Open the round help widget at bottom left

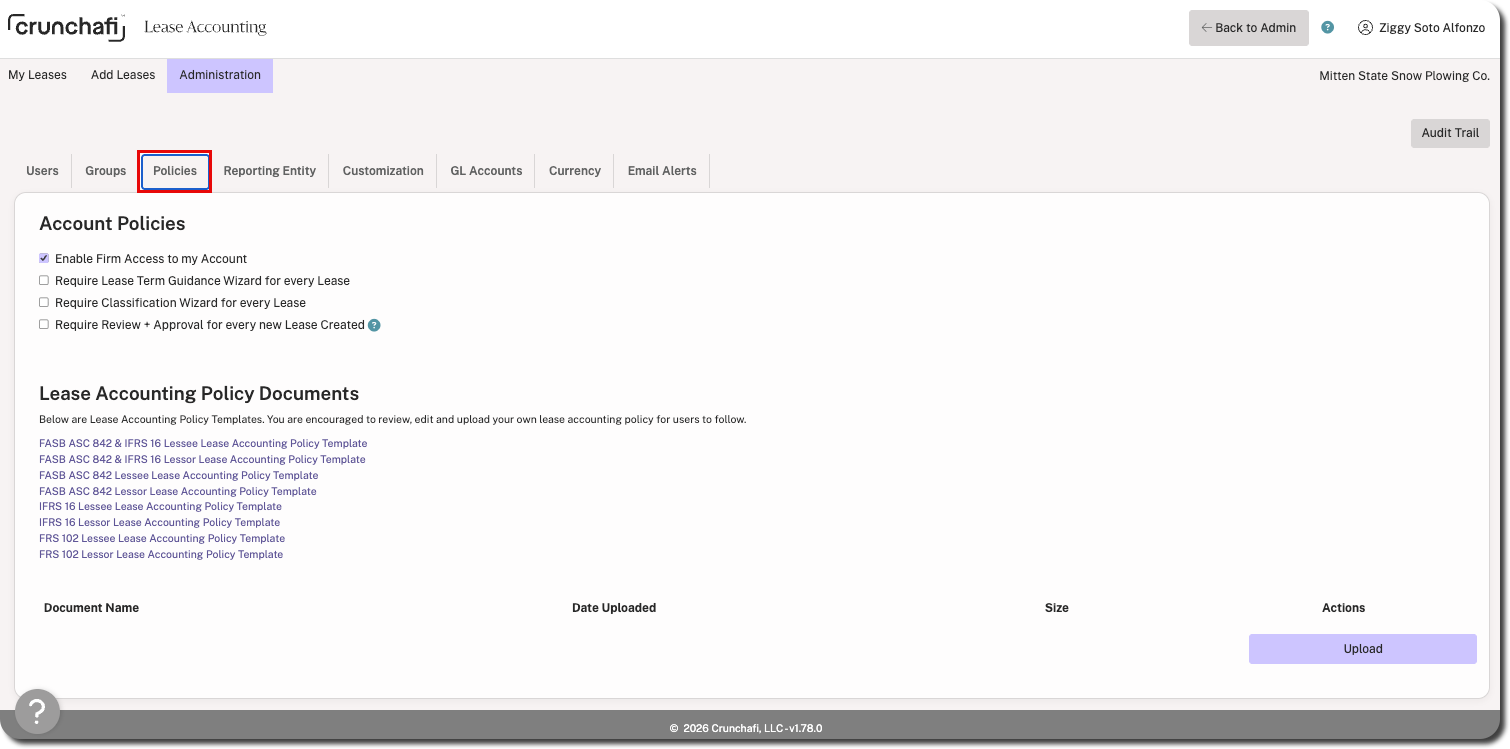coord(37,711)
